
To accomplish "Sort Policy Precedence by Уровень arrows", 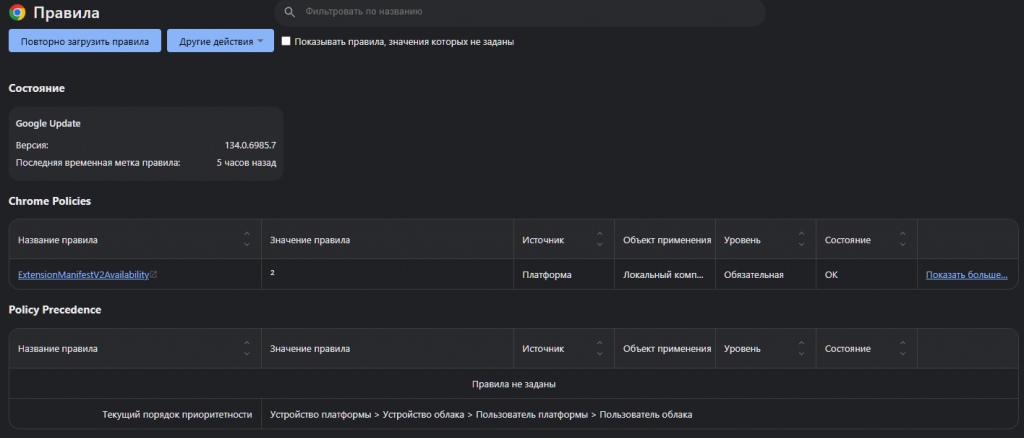I will (x=801, y=349).
